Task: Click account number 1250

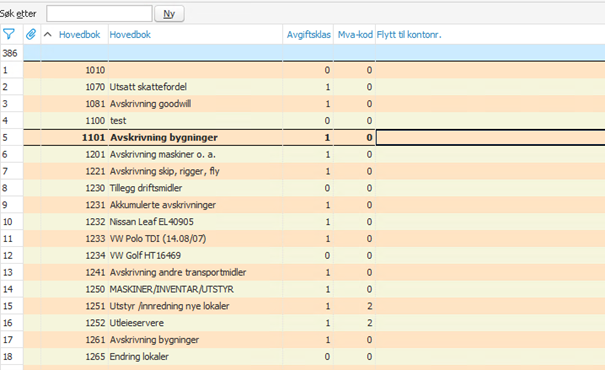Action: pos(95,289)
